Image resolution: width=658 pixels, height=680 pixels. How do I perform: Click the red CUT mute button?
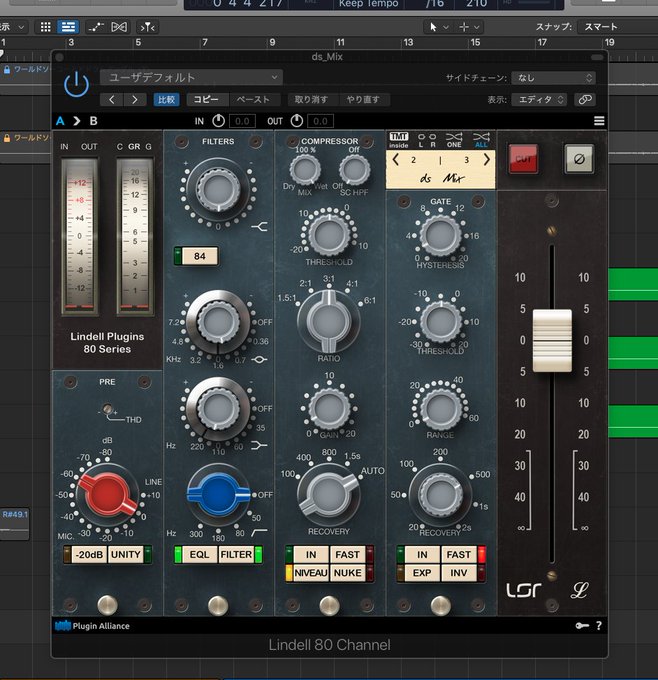coord(524,159)
